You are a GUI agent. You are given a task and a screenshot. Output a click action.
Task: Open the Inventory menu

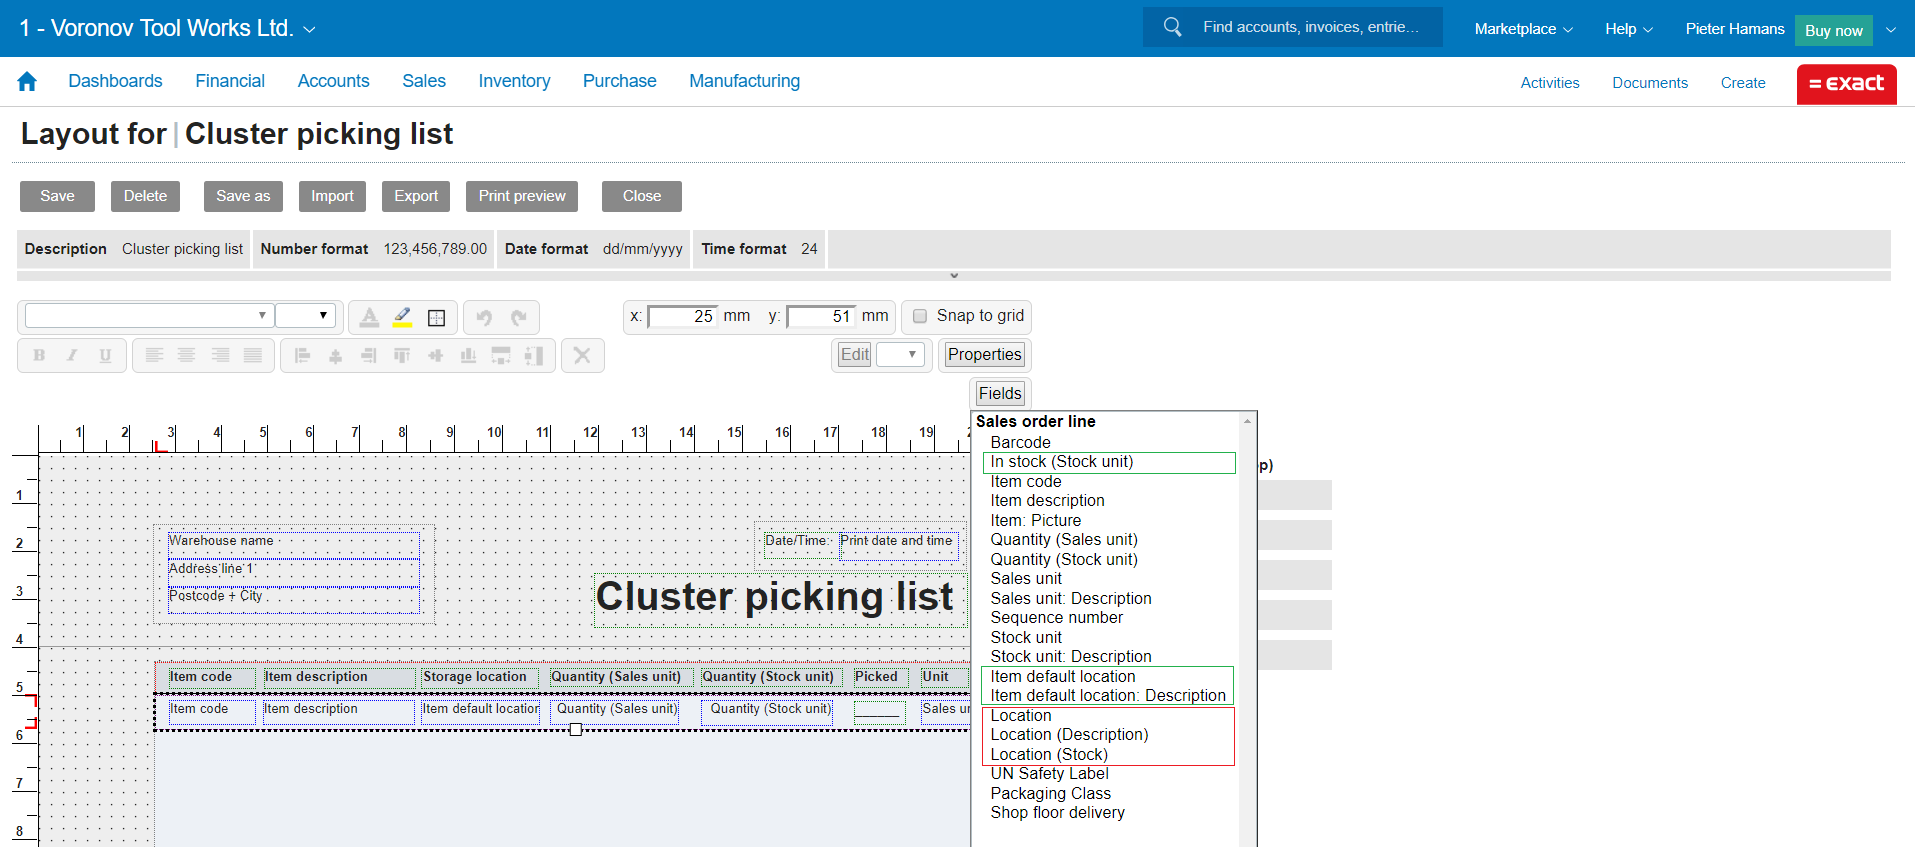(514, 81)
